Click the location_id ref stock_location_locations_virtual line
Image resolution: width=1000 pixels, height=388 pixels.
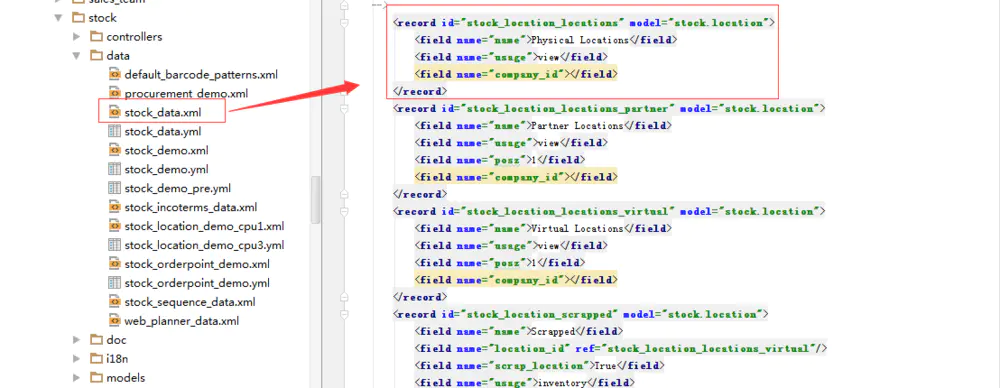coord(621,348)
